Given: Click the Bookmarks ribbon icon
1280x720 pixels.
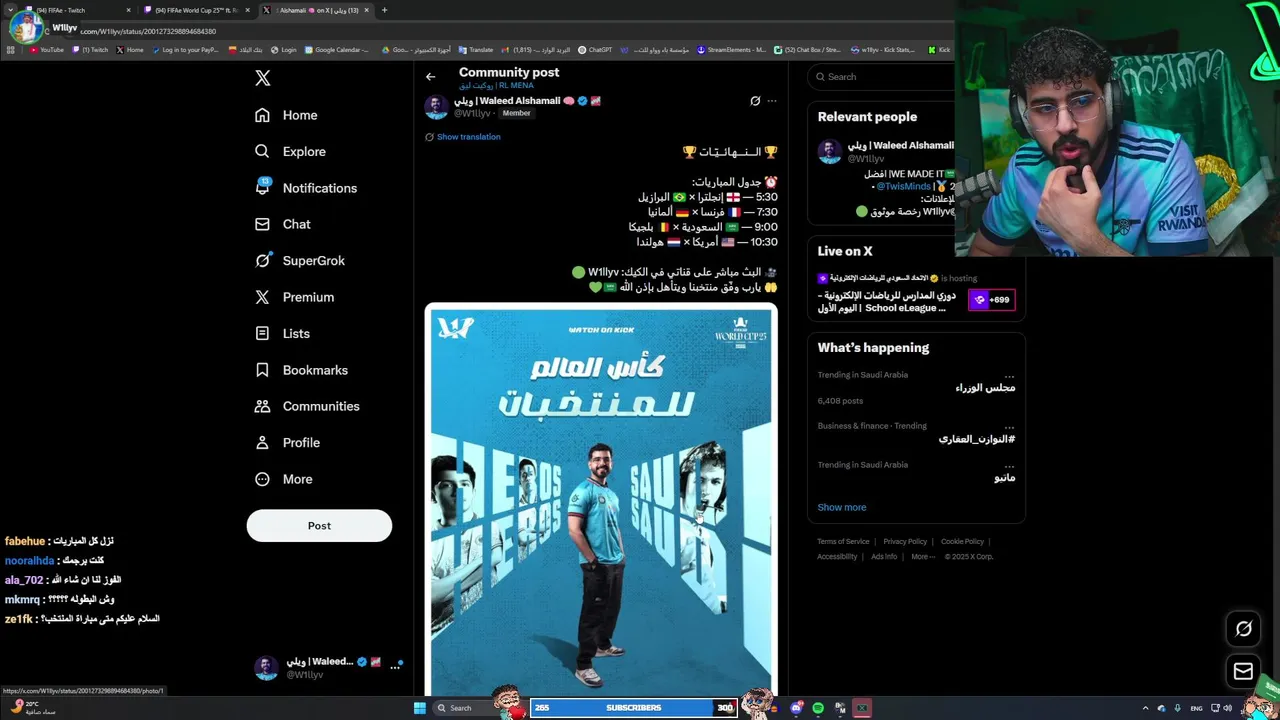Looking at the screenshot, I should [262, 370].
